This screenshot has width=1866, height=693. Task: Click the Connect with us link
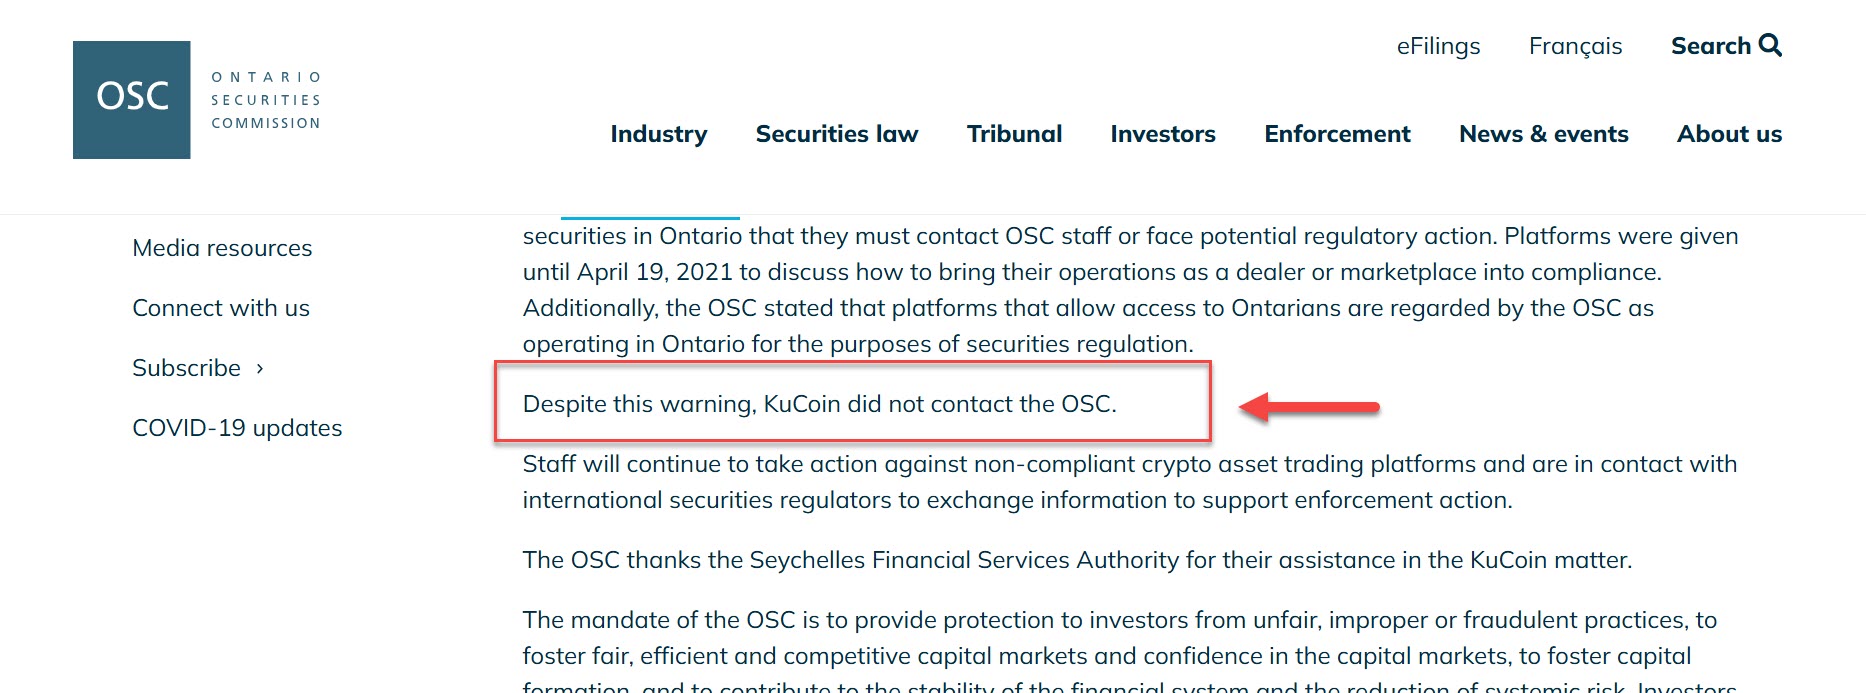pyautogui.click(x=221, y=308)
